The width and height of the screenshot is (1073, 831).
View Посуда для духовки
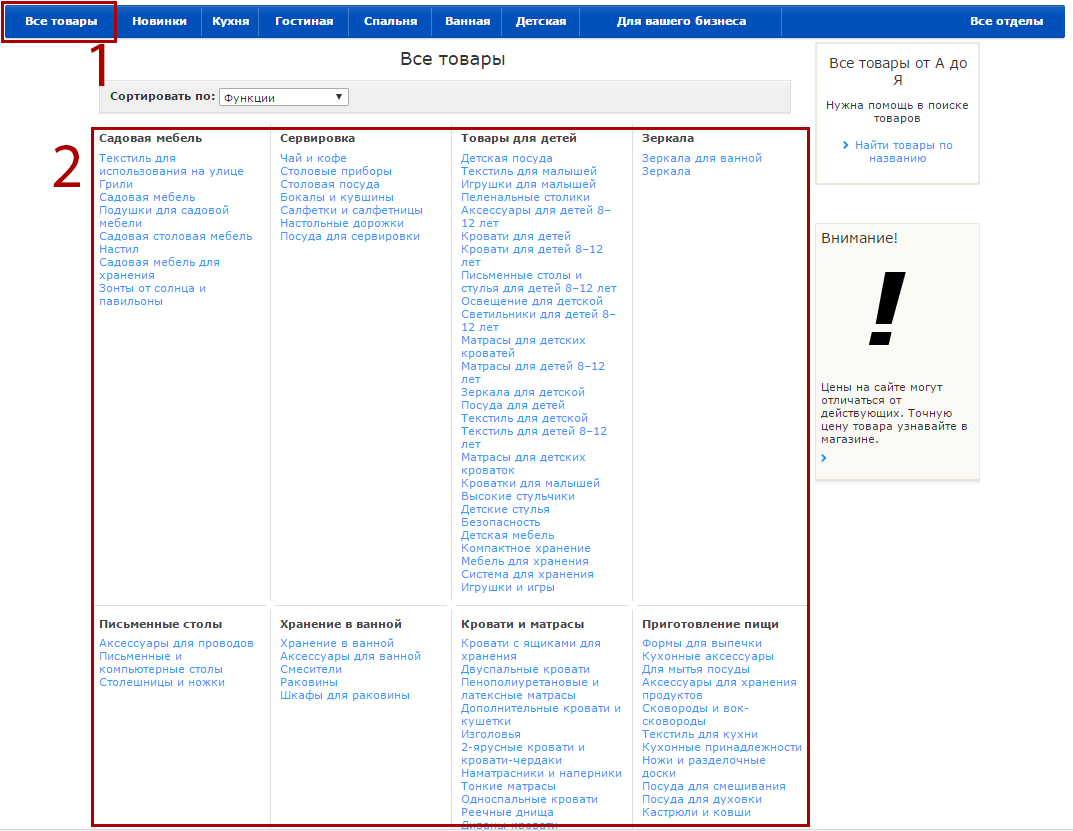[x=701, y=800]
